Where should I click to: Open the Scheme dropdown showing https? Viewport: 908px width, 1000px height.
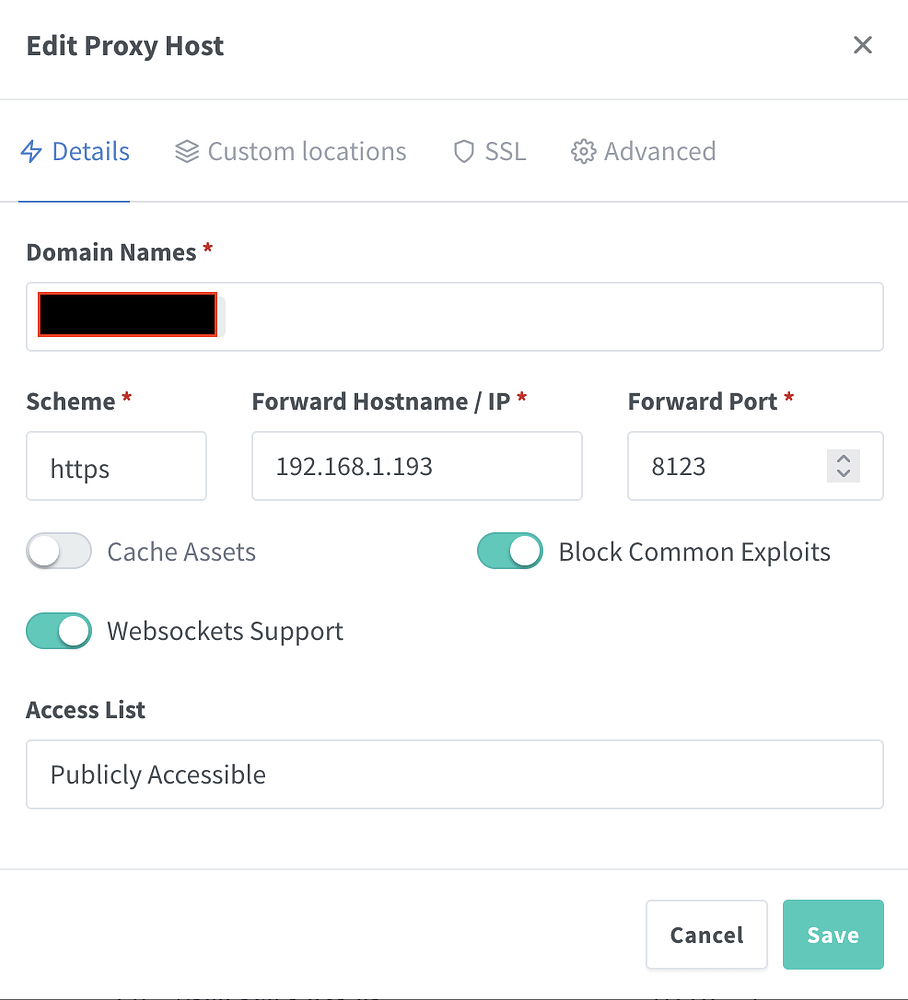pyautogui.click(x=116, y=466)
